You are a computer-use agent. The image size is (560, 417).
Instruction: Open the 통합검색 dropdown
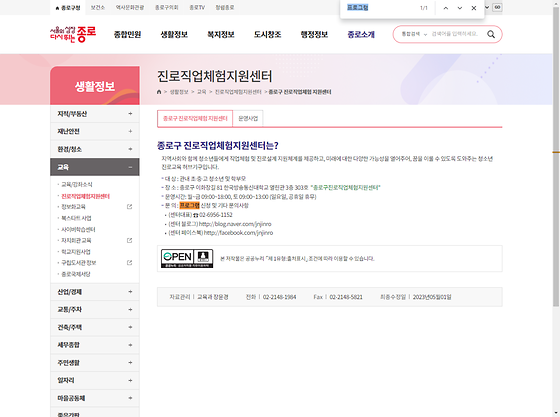pyautogui.click(x=414, y=34)
